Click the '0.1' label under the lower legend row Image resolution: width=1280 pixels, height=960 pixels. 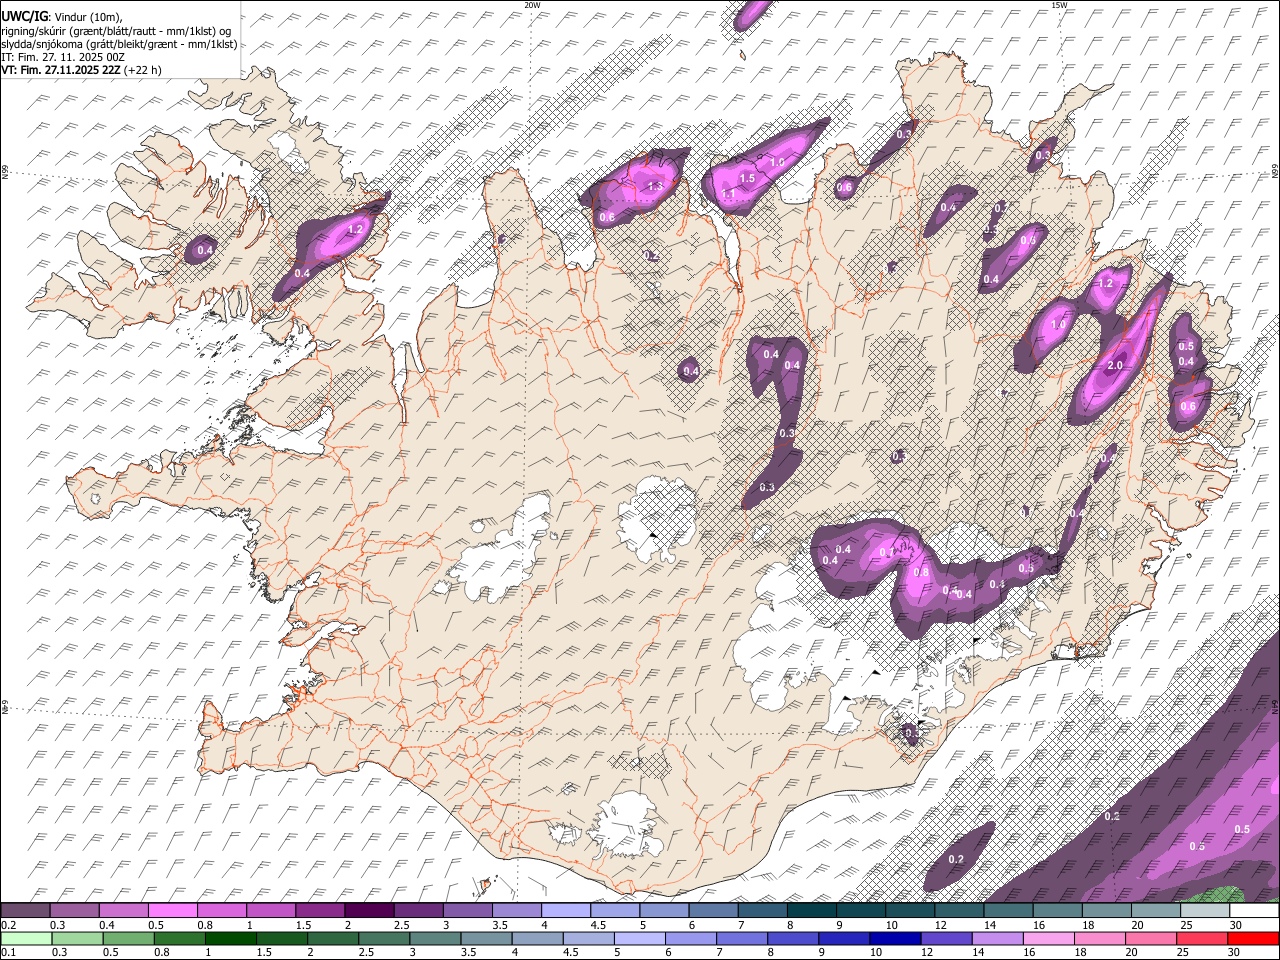pos(8,952)
